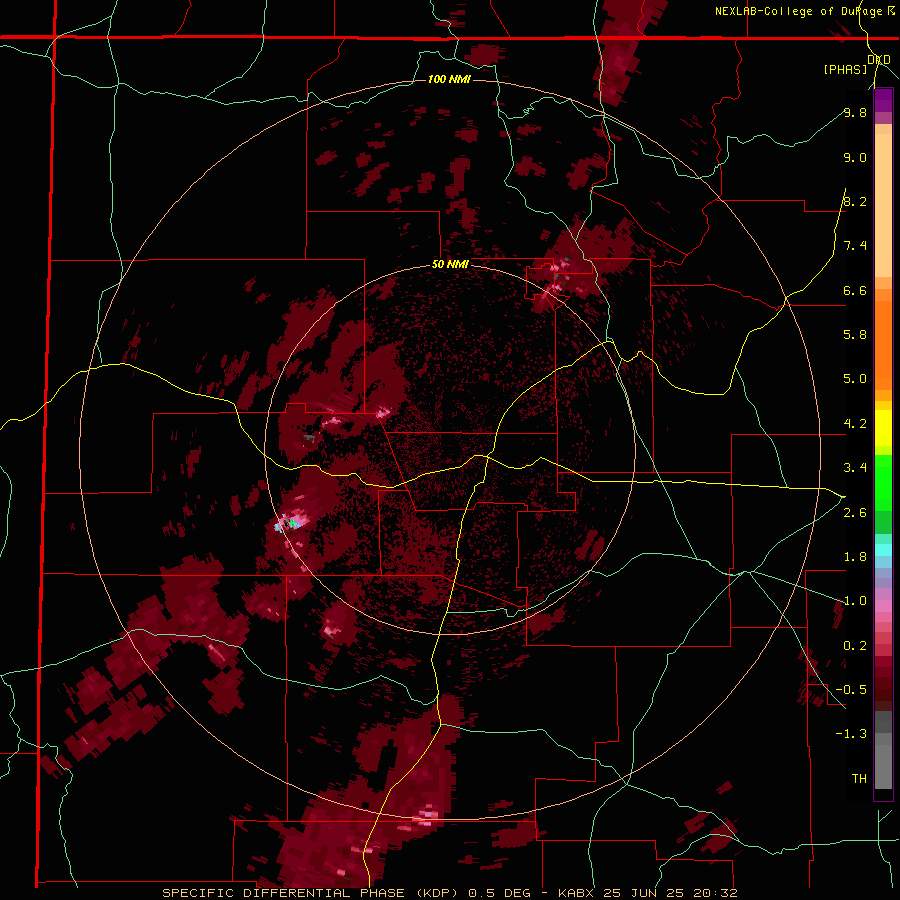The width and height of the screenshot is (900, 900).
Task: Click the 5.0 value on the color scale
Action: (855, 379)
